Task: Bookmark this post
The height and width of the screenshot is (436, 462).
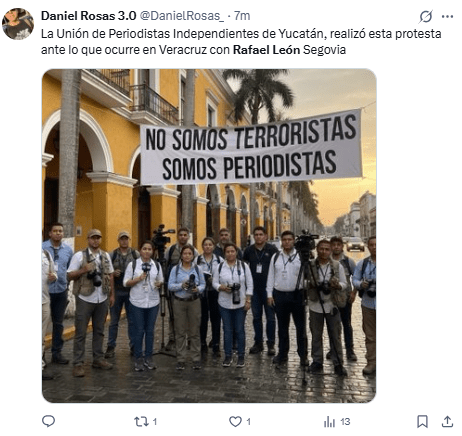Action: point(422,422)
